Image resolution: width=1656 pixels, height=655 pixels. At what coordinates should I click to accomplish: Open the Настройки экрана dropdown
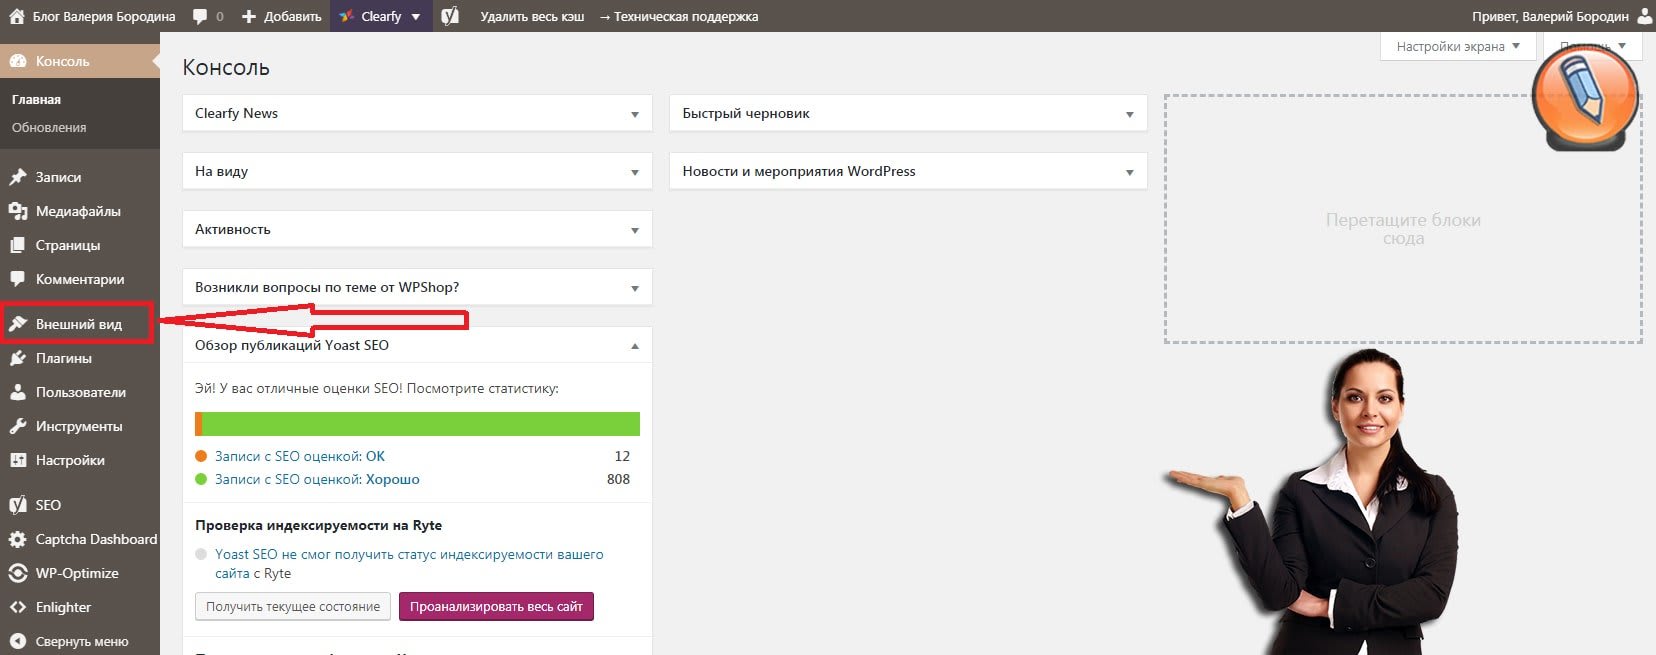coord(1457,46)
